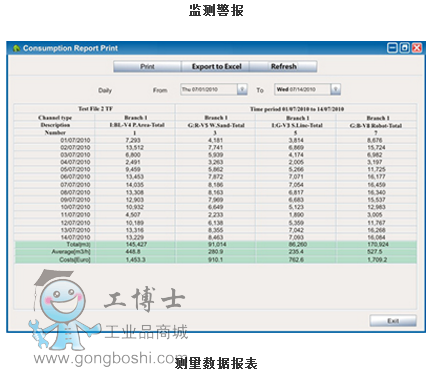The image size is (434, 377).
Task: Refresh the consumption report
Action: point(283,66)
